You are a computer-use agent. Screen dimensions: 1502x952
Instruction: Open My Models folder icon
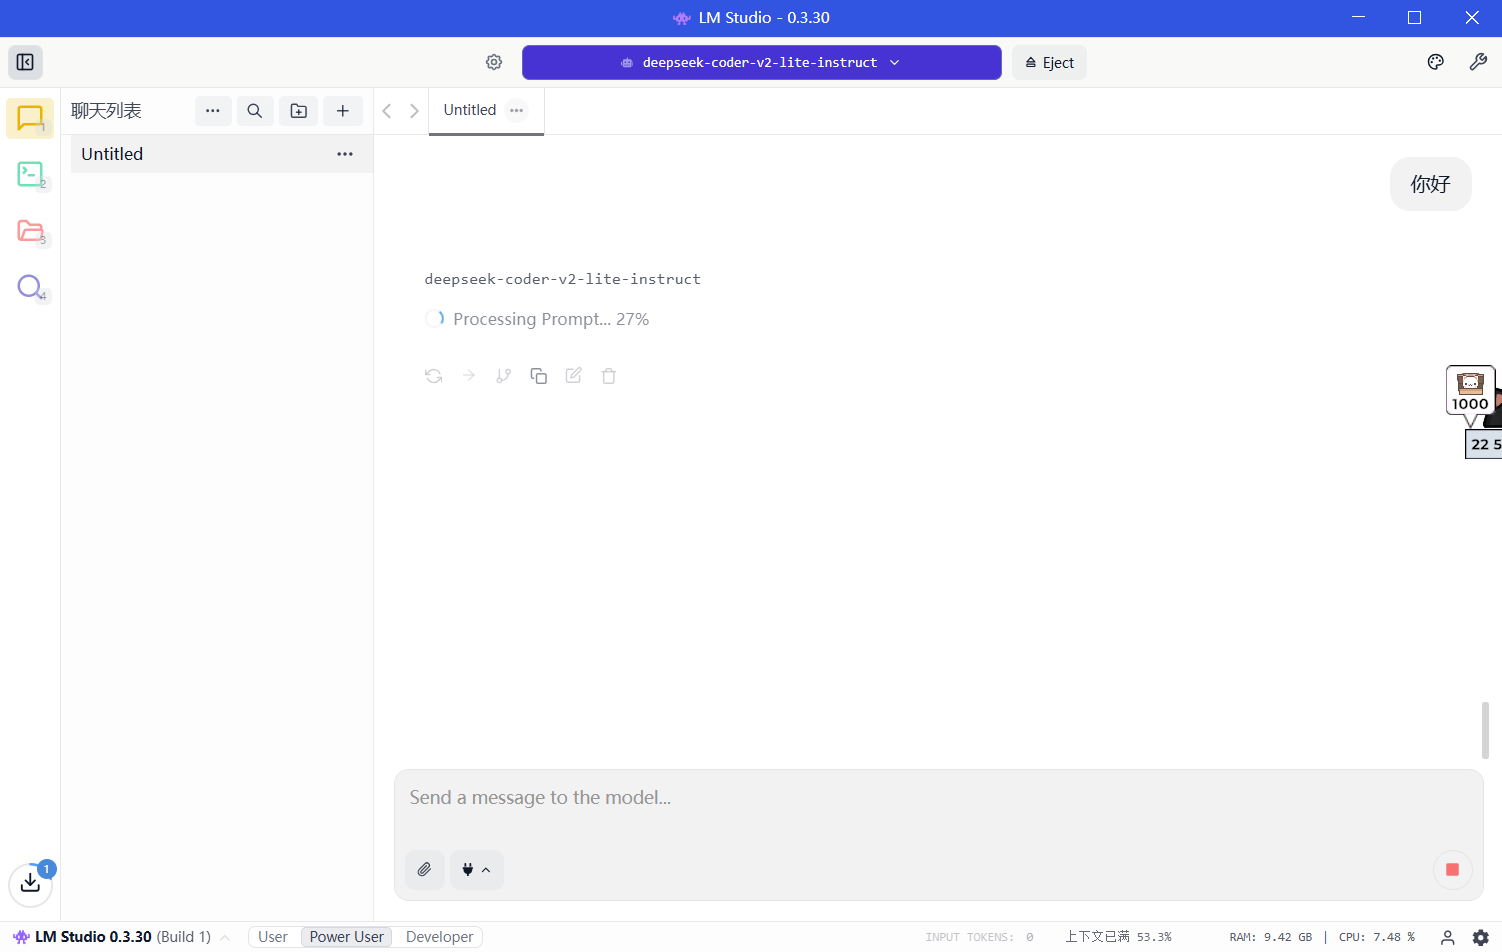[30, 231]
